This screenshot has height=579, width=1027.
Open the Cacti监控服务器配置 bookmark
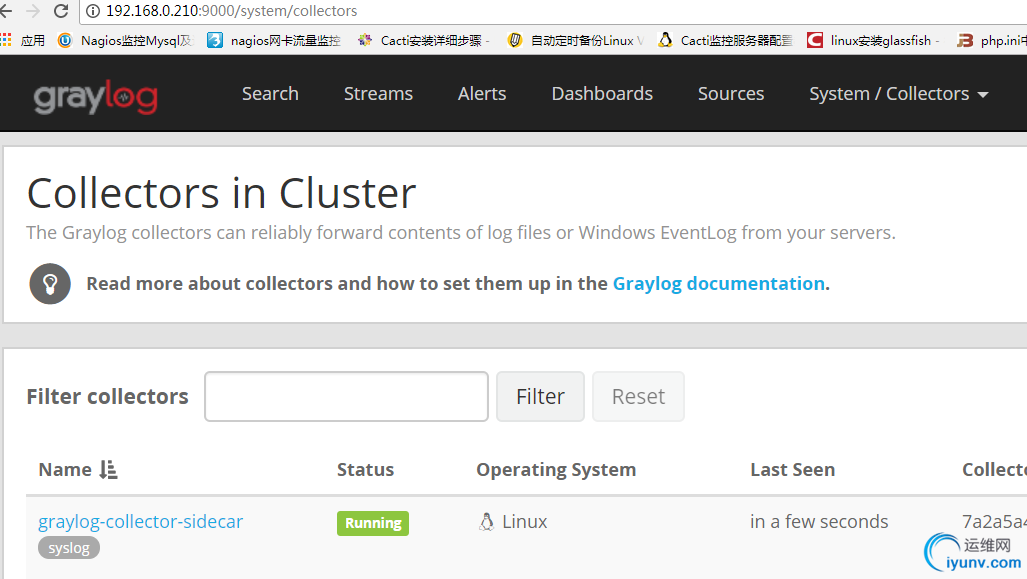tap(726, 41)
